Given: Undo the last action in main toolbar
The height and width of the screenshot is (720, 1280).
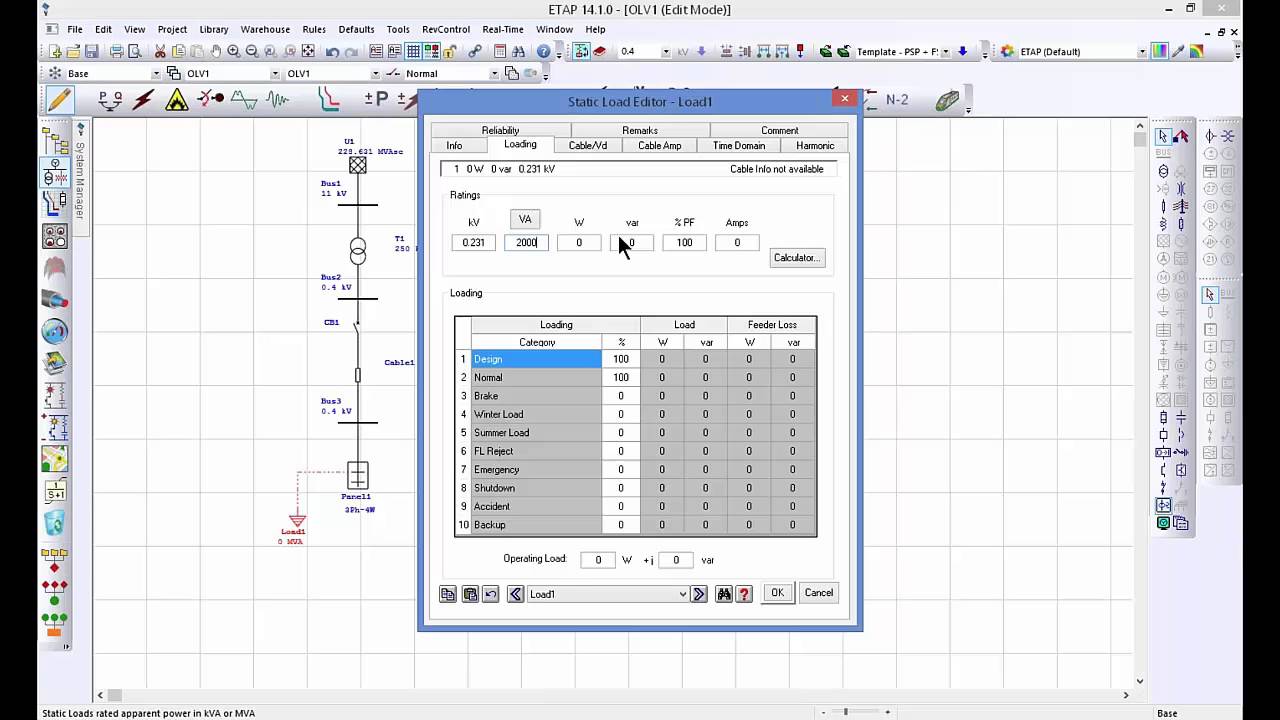Looking at the screenshot, I should point(332,51).
